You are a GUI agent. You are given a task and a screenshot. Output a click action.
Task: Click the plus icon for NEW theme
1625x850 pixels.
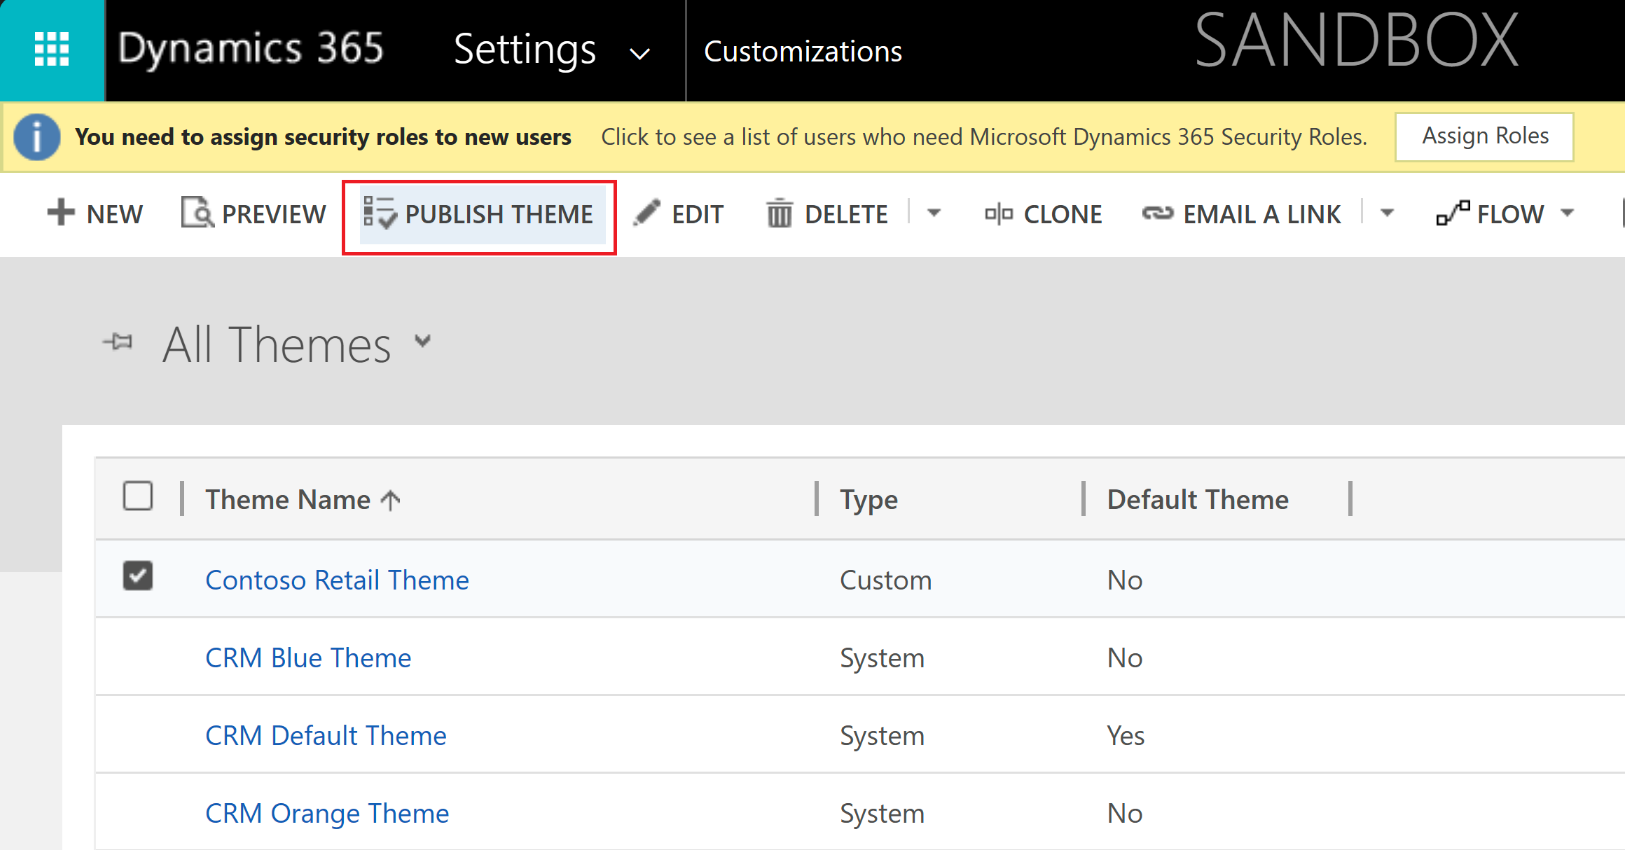(x=60, y=212)
